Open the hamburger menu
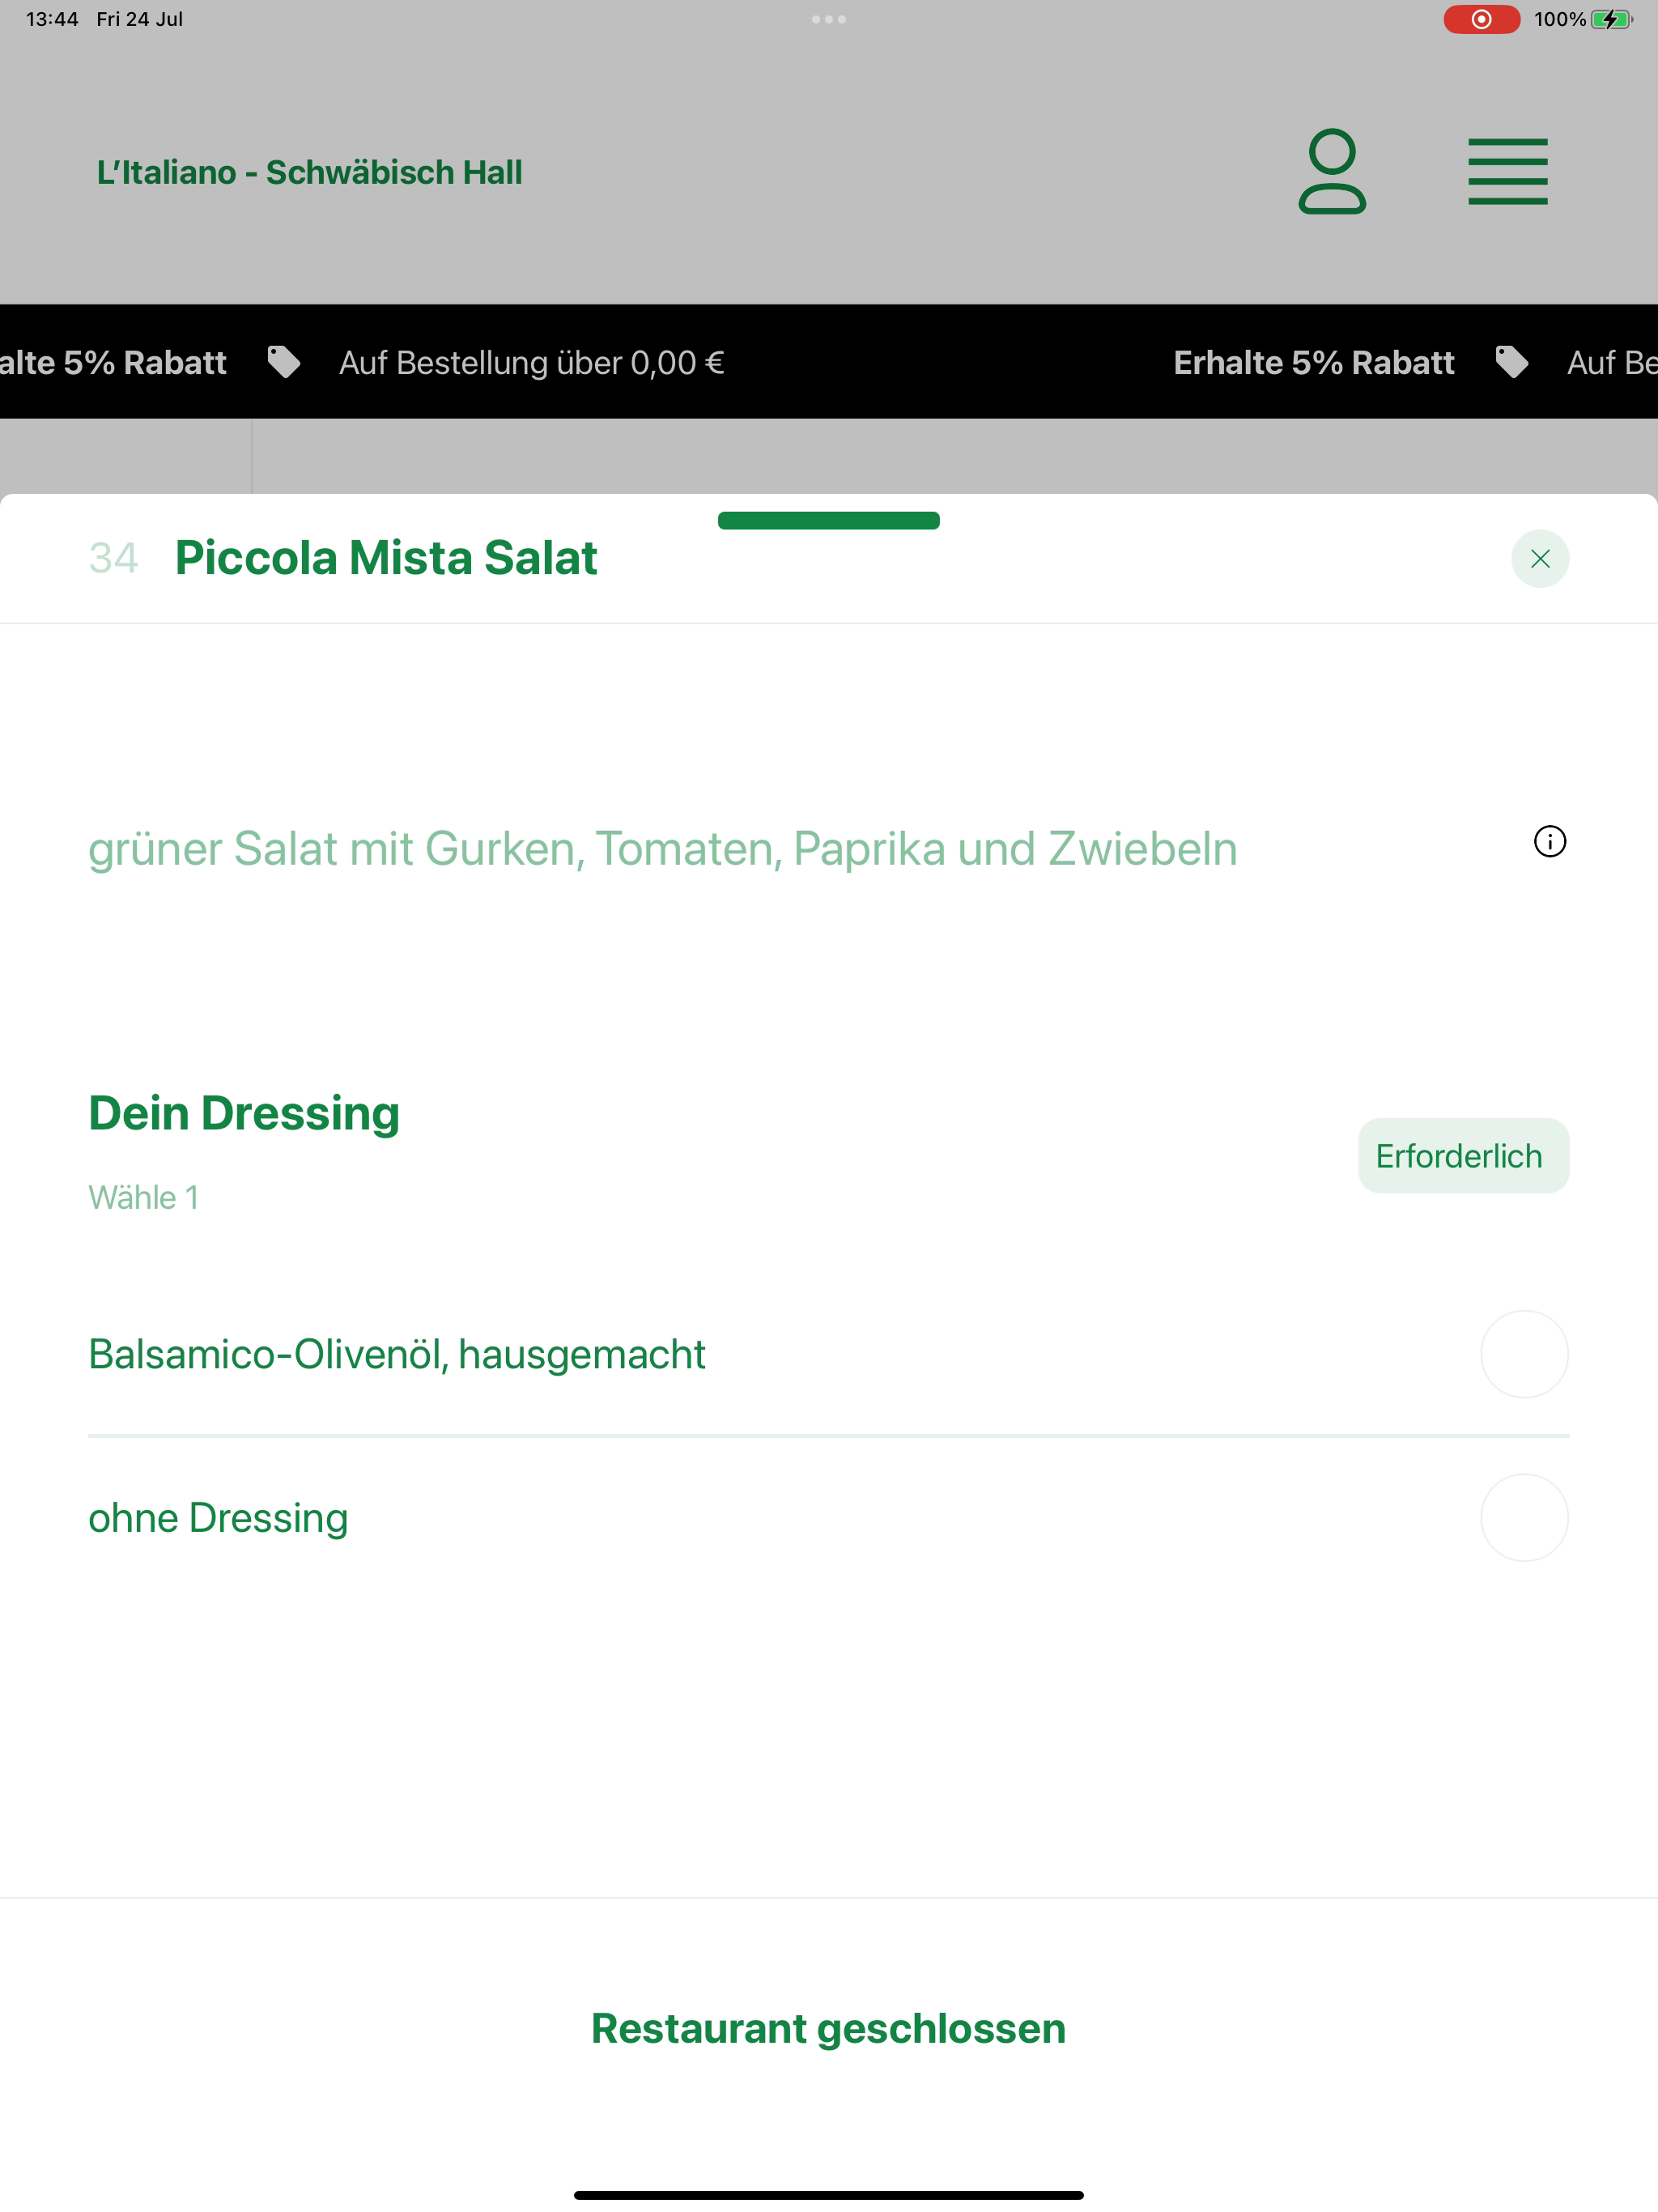This screenshot has height=2212, width=1658. tap(1507, 172)
